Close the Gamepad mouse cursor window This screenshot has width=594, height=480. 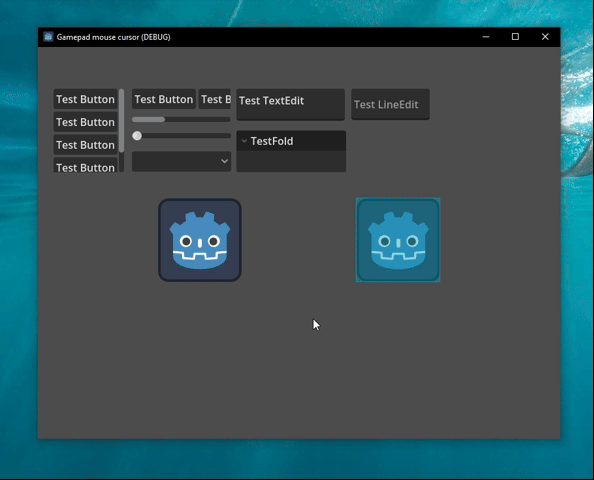[545, 37]
